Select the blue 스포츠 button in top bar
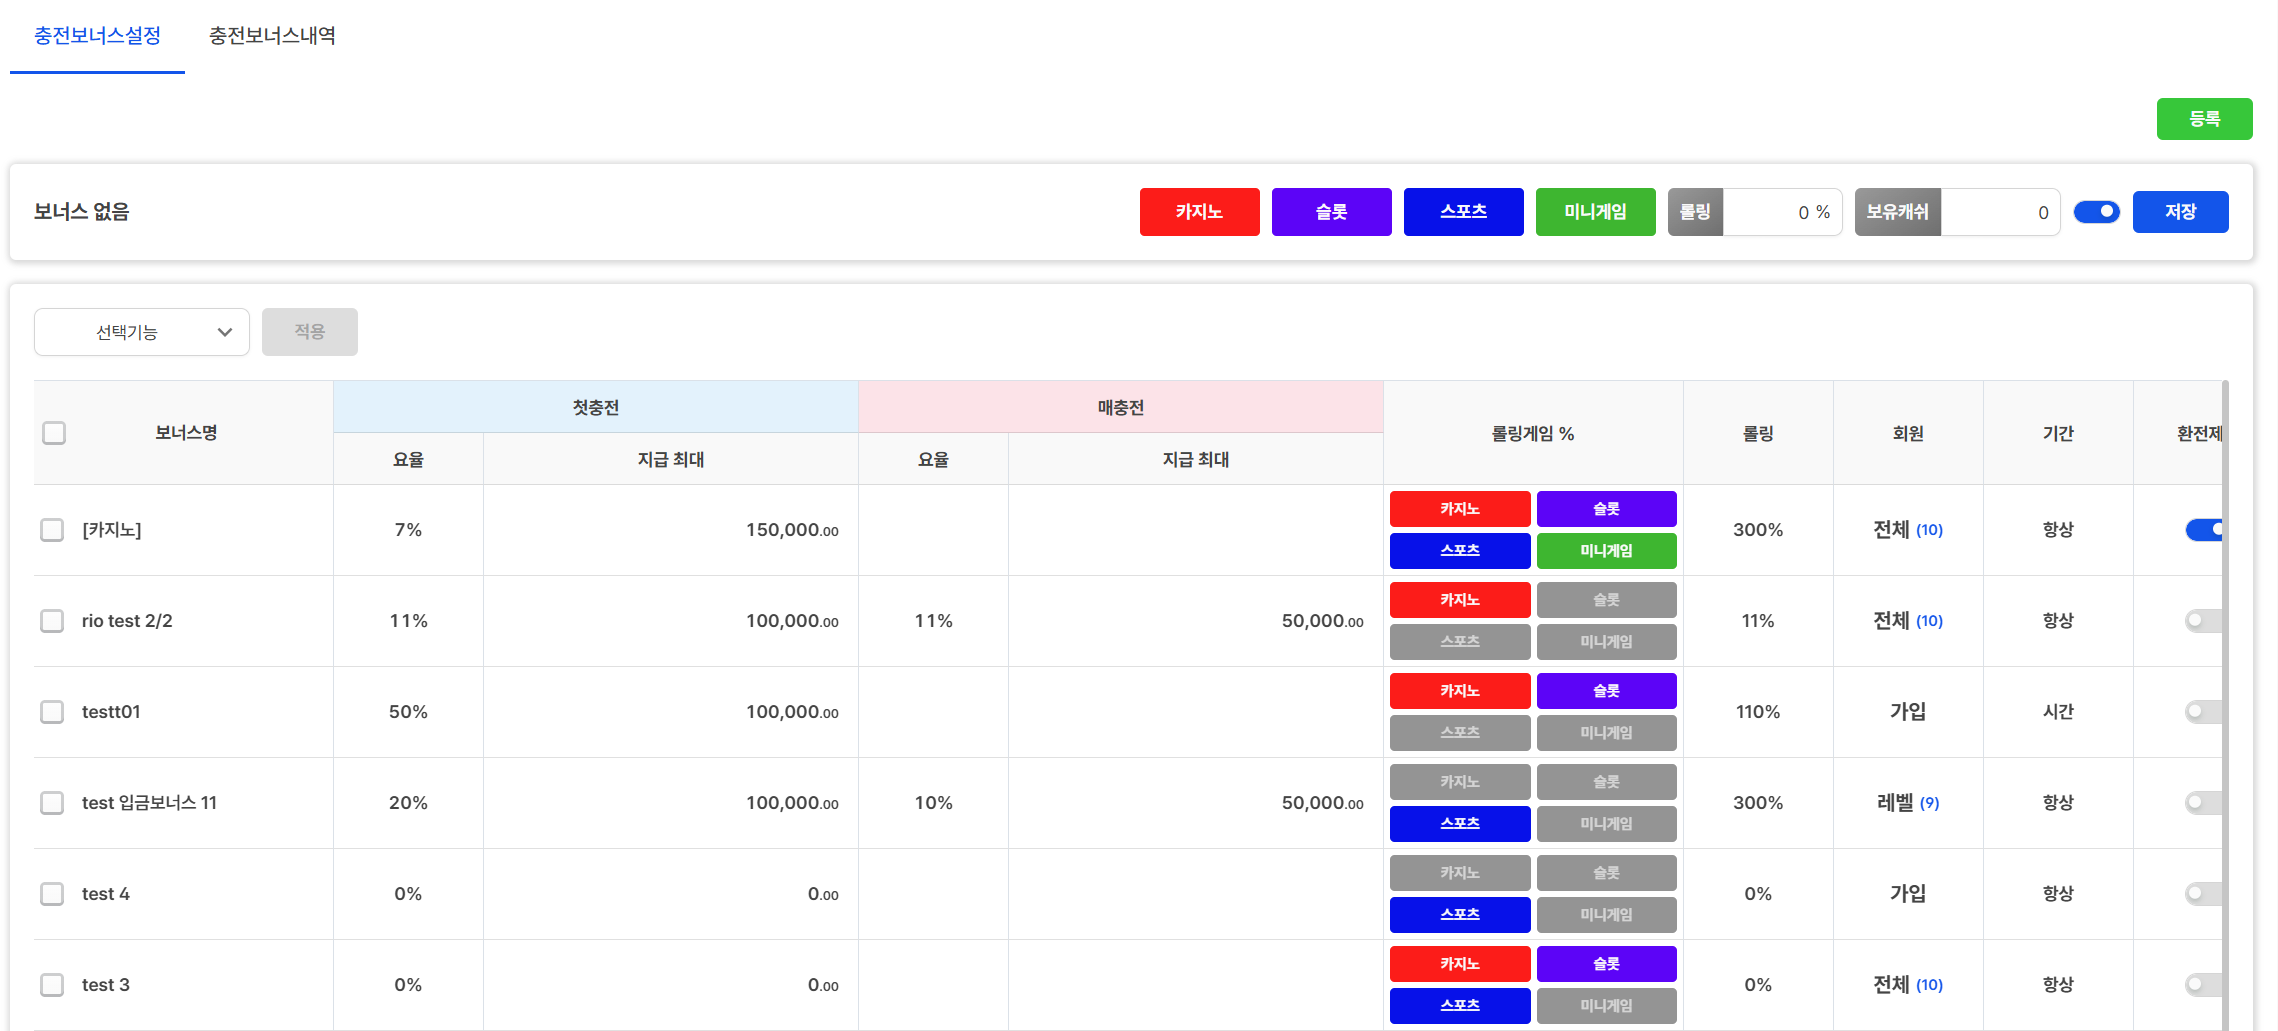Viewport: 2278px width, 1031px height. click(1463, 212)
